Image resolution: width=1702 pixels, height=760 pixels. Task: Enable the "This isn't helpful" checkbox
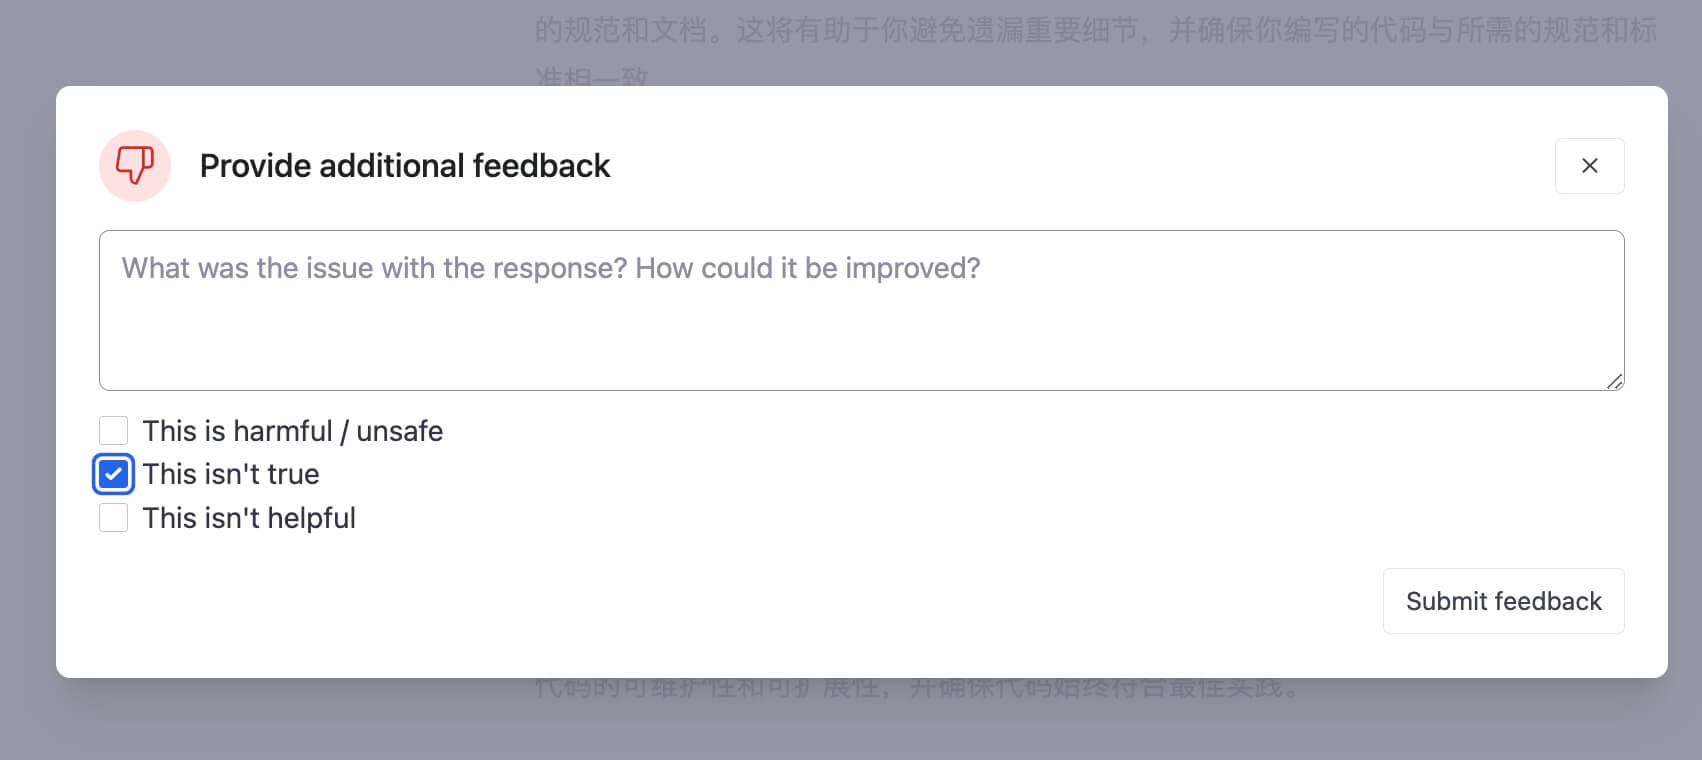pyautogui.click(x=114, y=518)
